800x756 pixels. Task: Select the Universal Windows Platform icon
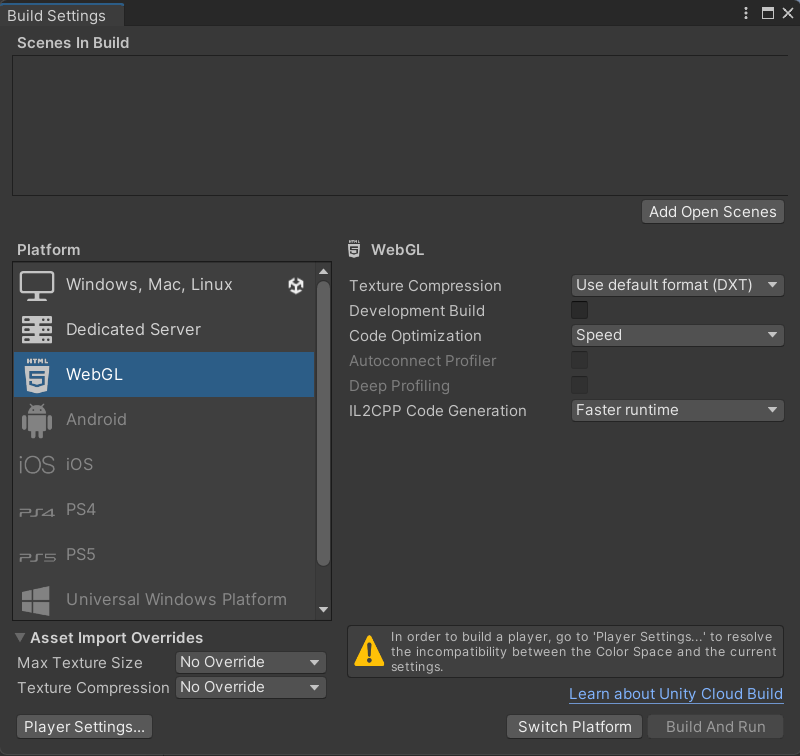37,600
